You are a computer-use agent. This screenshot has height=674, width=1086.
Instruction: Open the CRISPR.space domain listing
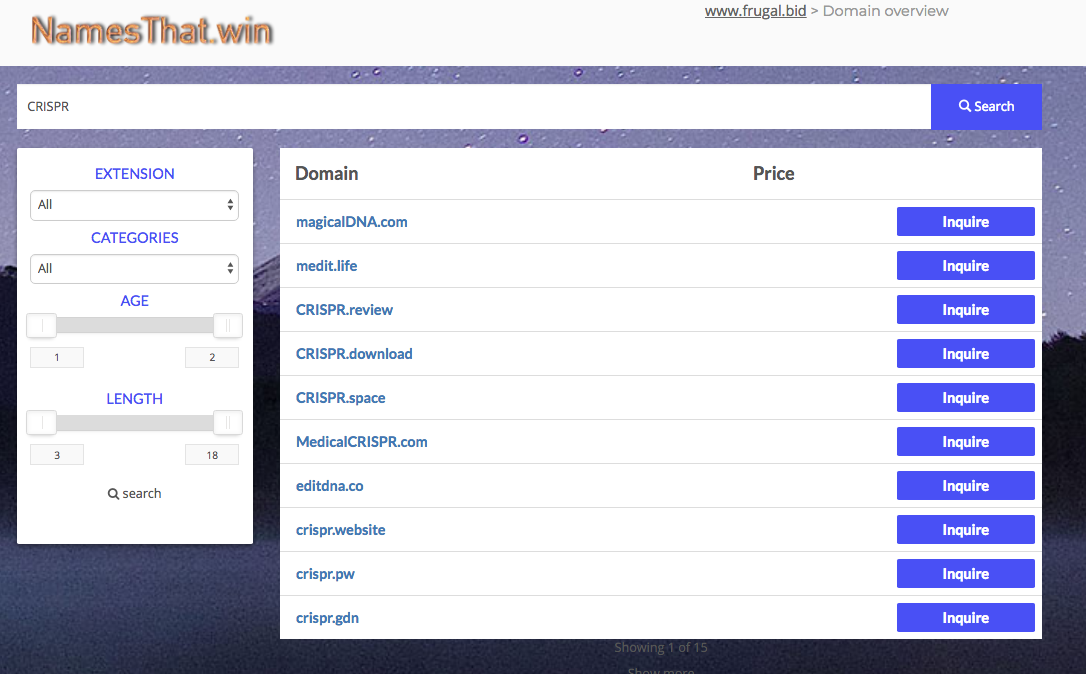340,397
